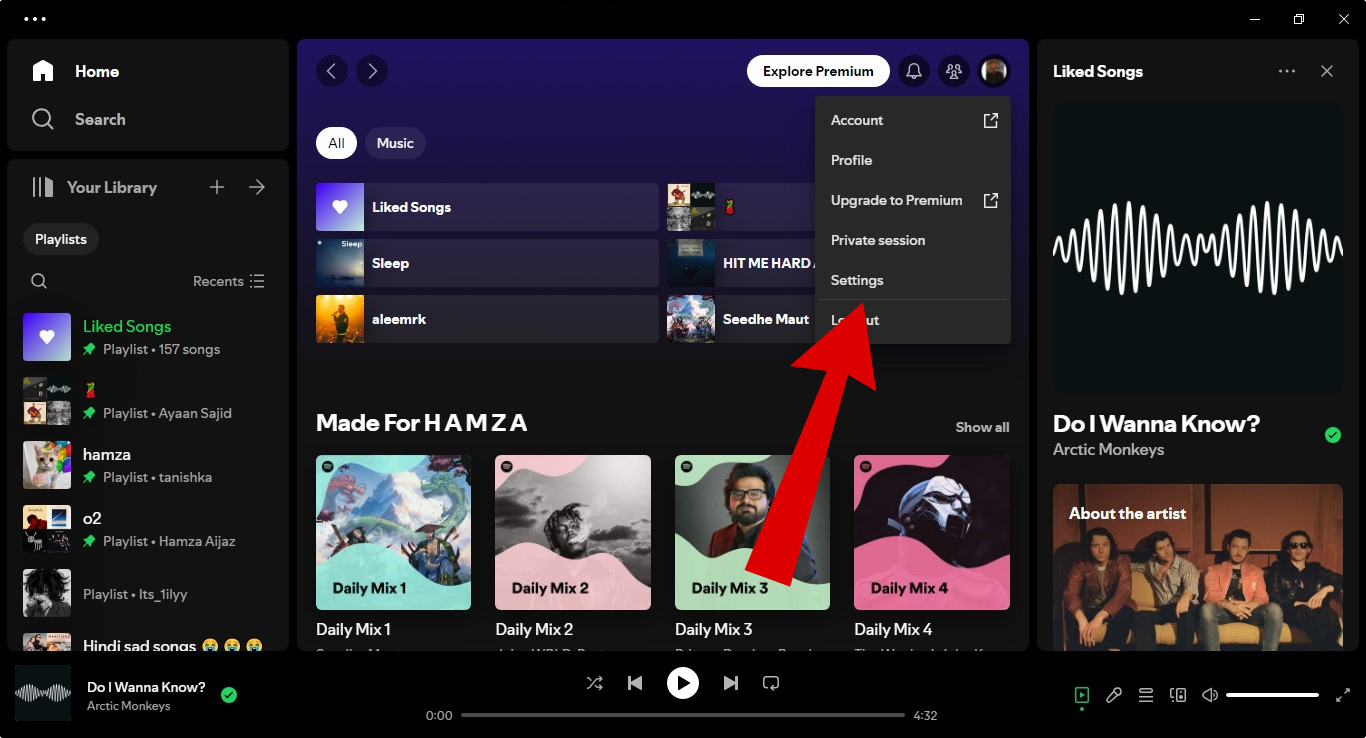Viewport: 1366px width, 738px height.
Task: Go to Home in the sidebar
Action: pyautogui.click(x=76, y=71)
